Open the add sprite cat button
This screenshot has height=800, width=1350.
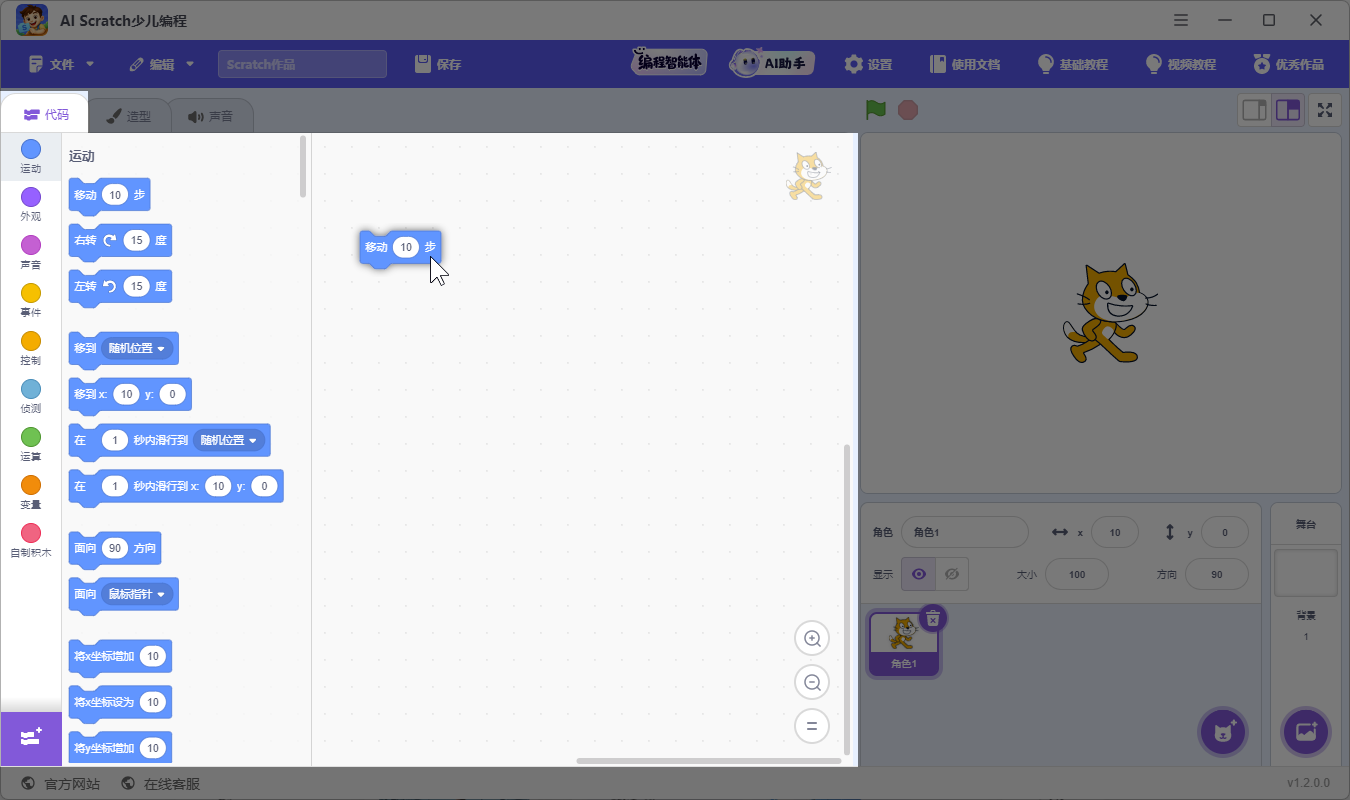click(x=1224, y=732)
